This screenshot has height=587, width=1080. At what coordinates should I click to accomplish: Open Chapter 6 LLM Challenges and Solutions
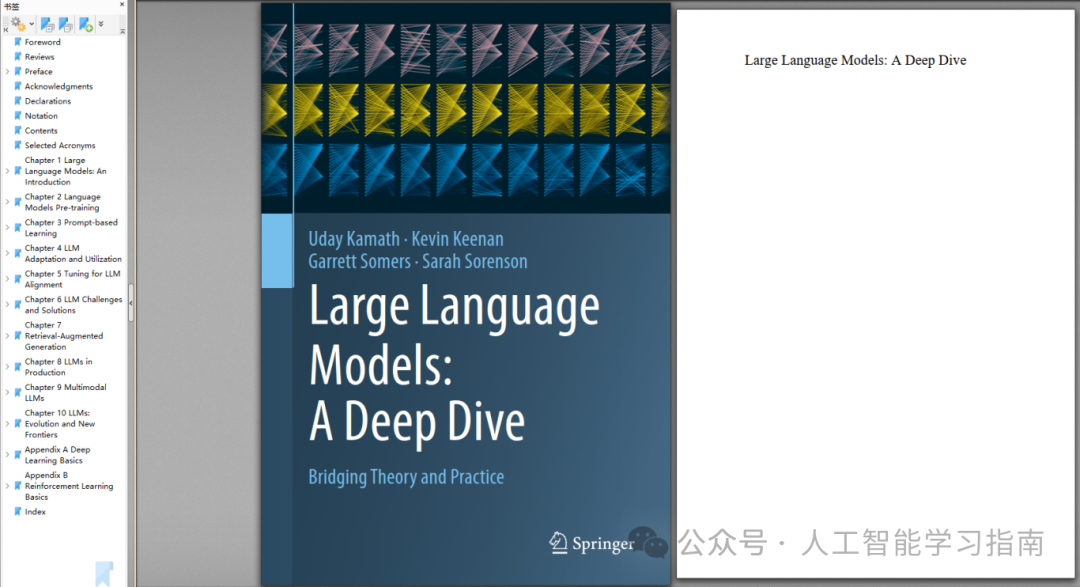tap(73, 305)
